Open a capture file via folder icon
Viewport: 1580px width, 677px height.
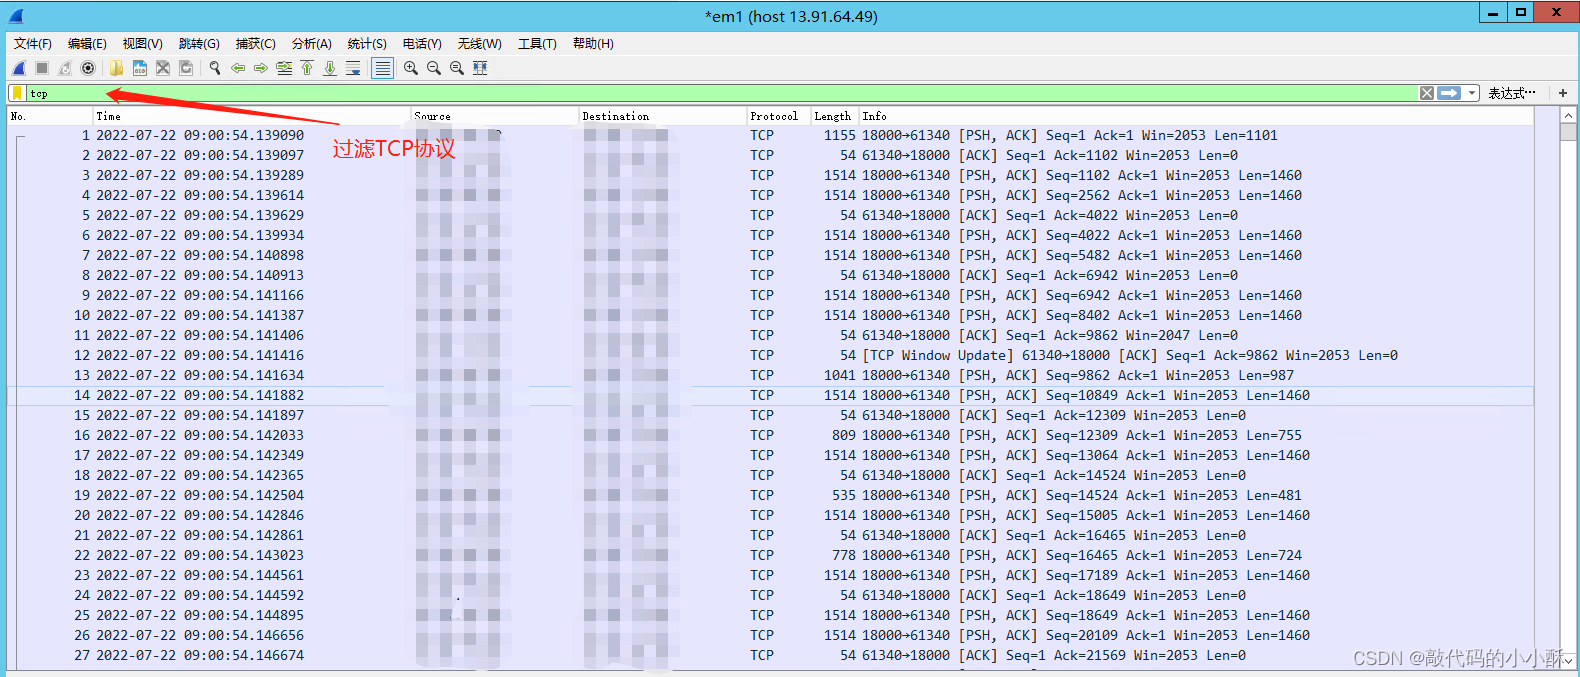click(x=117, y=68)
